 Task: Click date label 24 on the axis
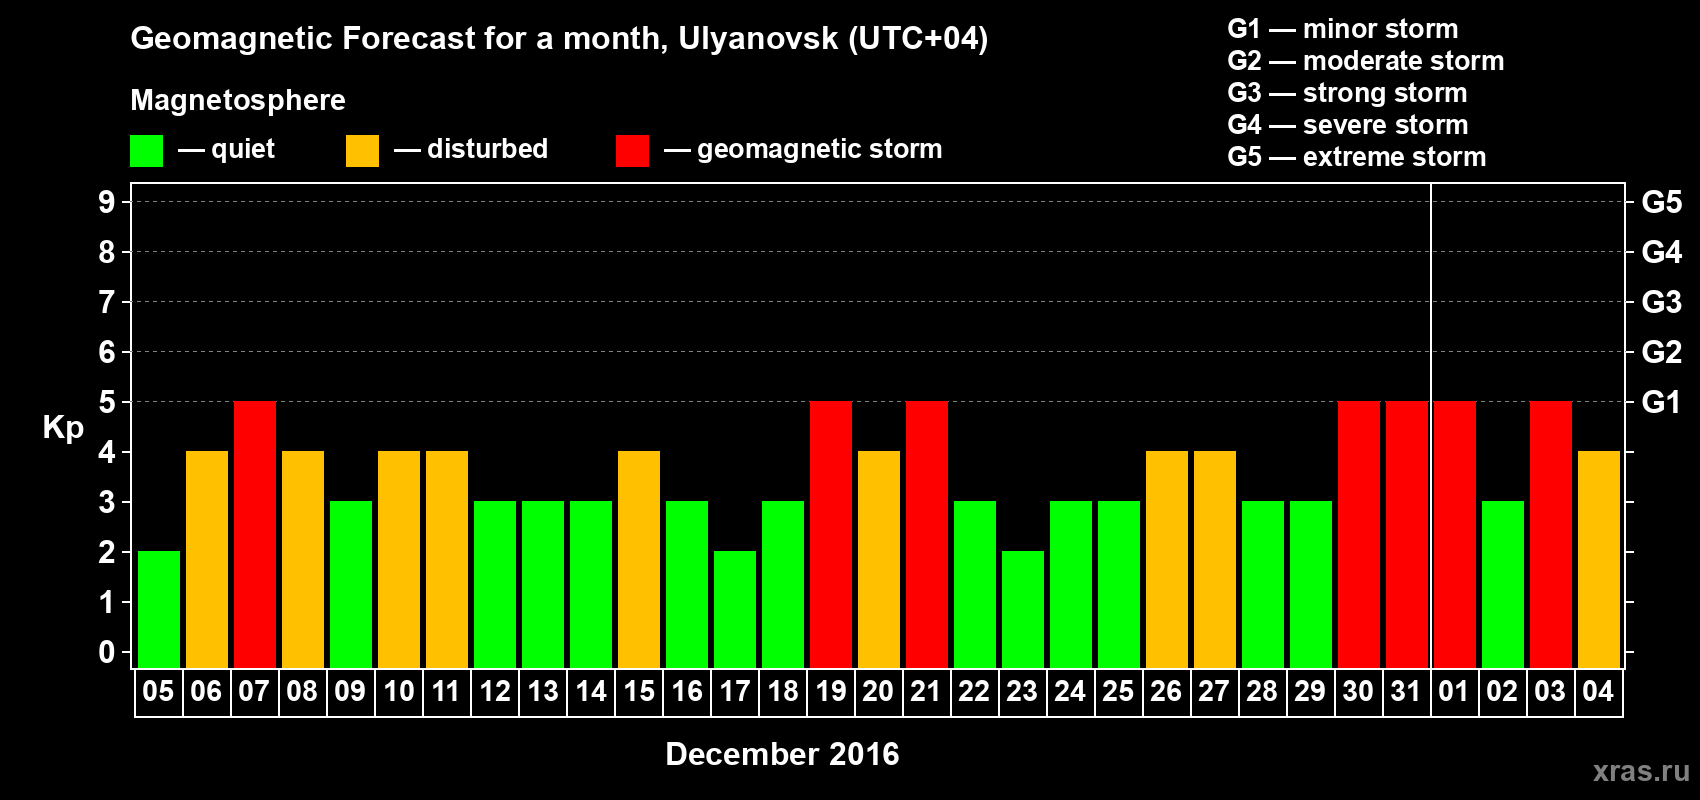coord(1070,691)
